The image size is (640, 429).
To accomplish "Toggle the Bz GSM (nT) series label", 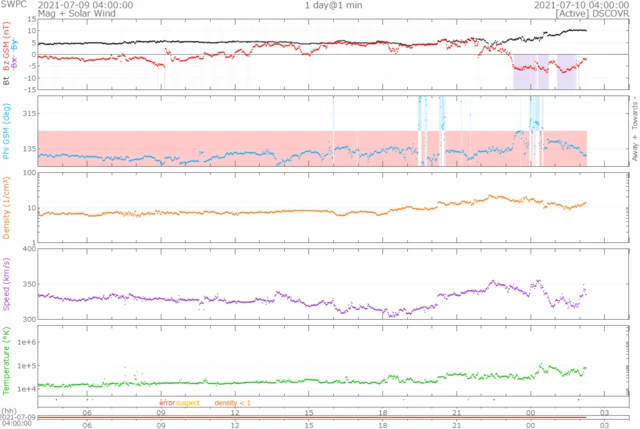I will [x=6, y=47].
